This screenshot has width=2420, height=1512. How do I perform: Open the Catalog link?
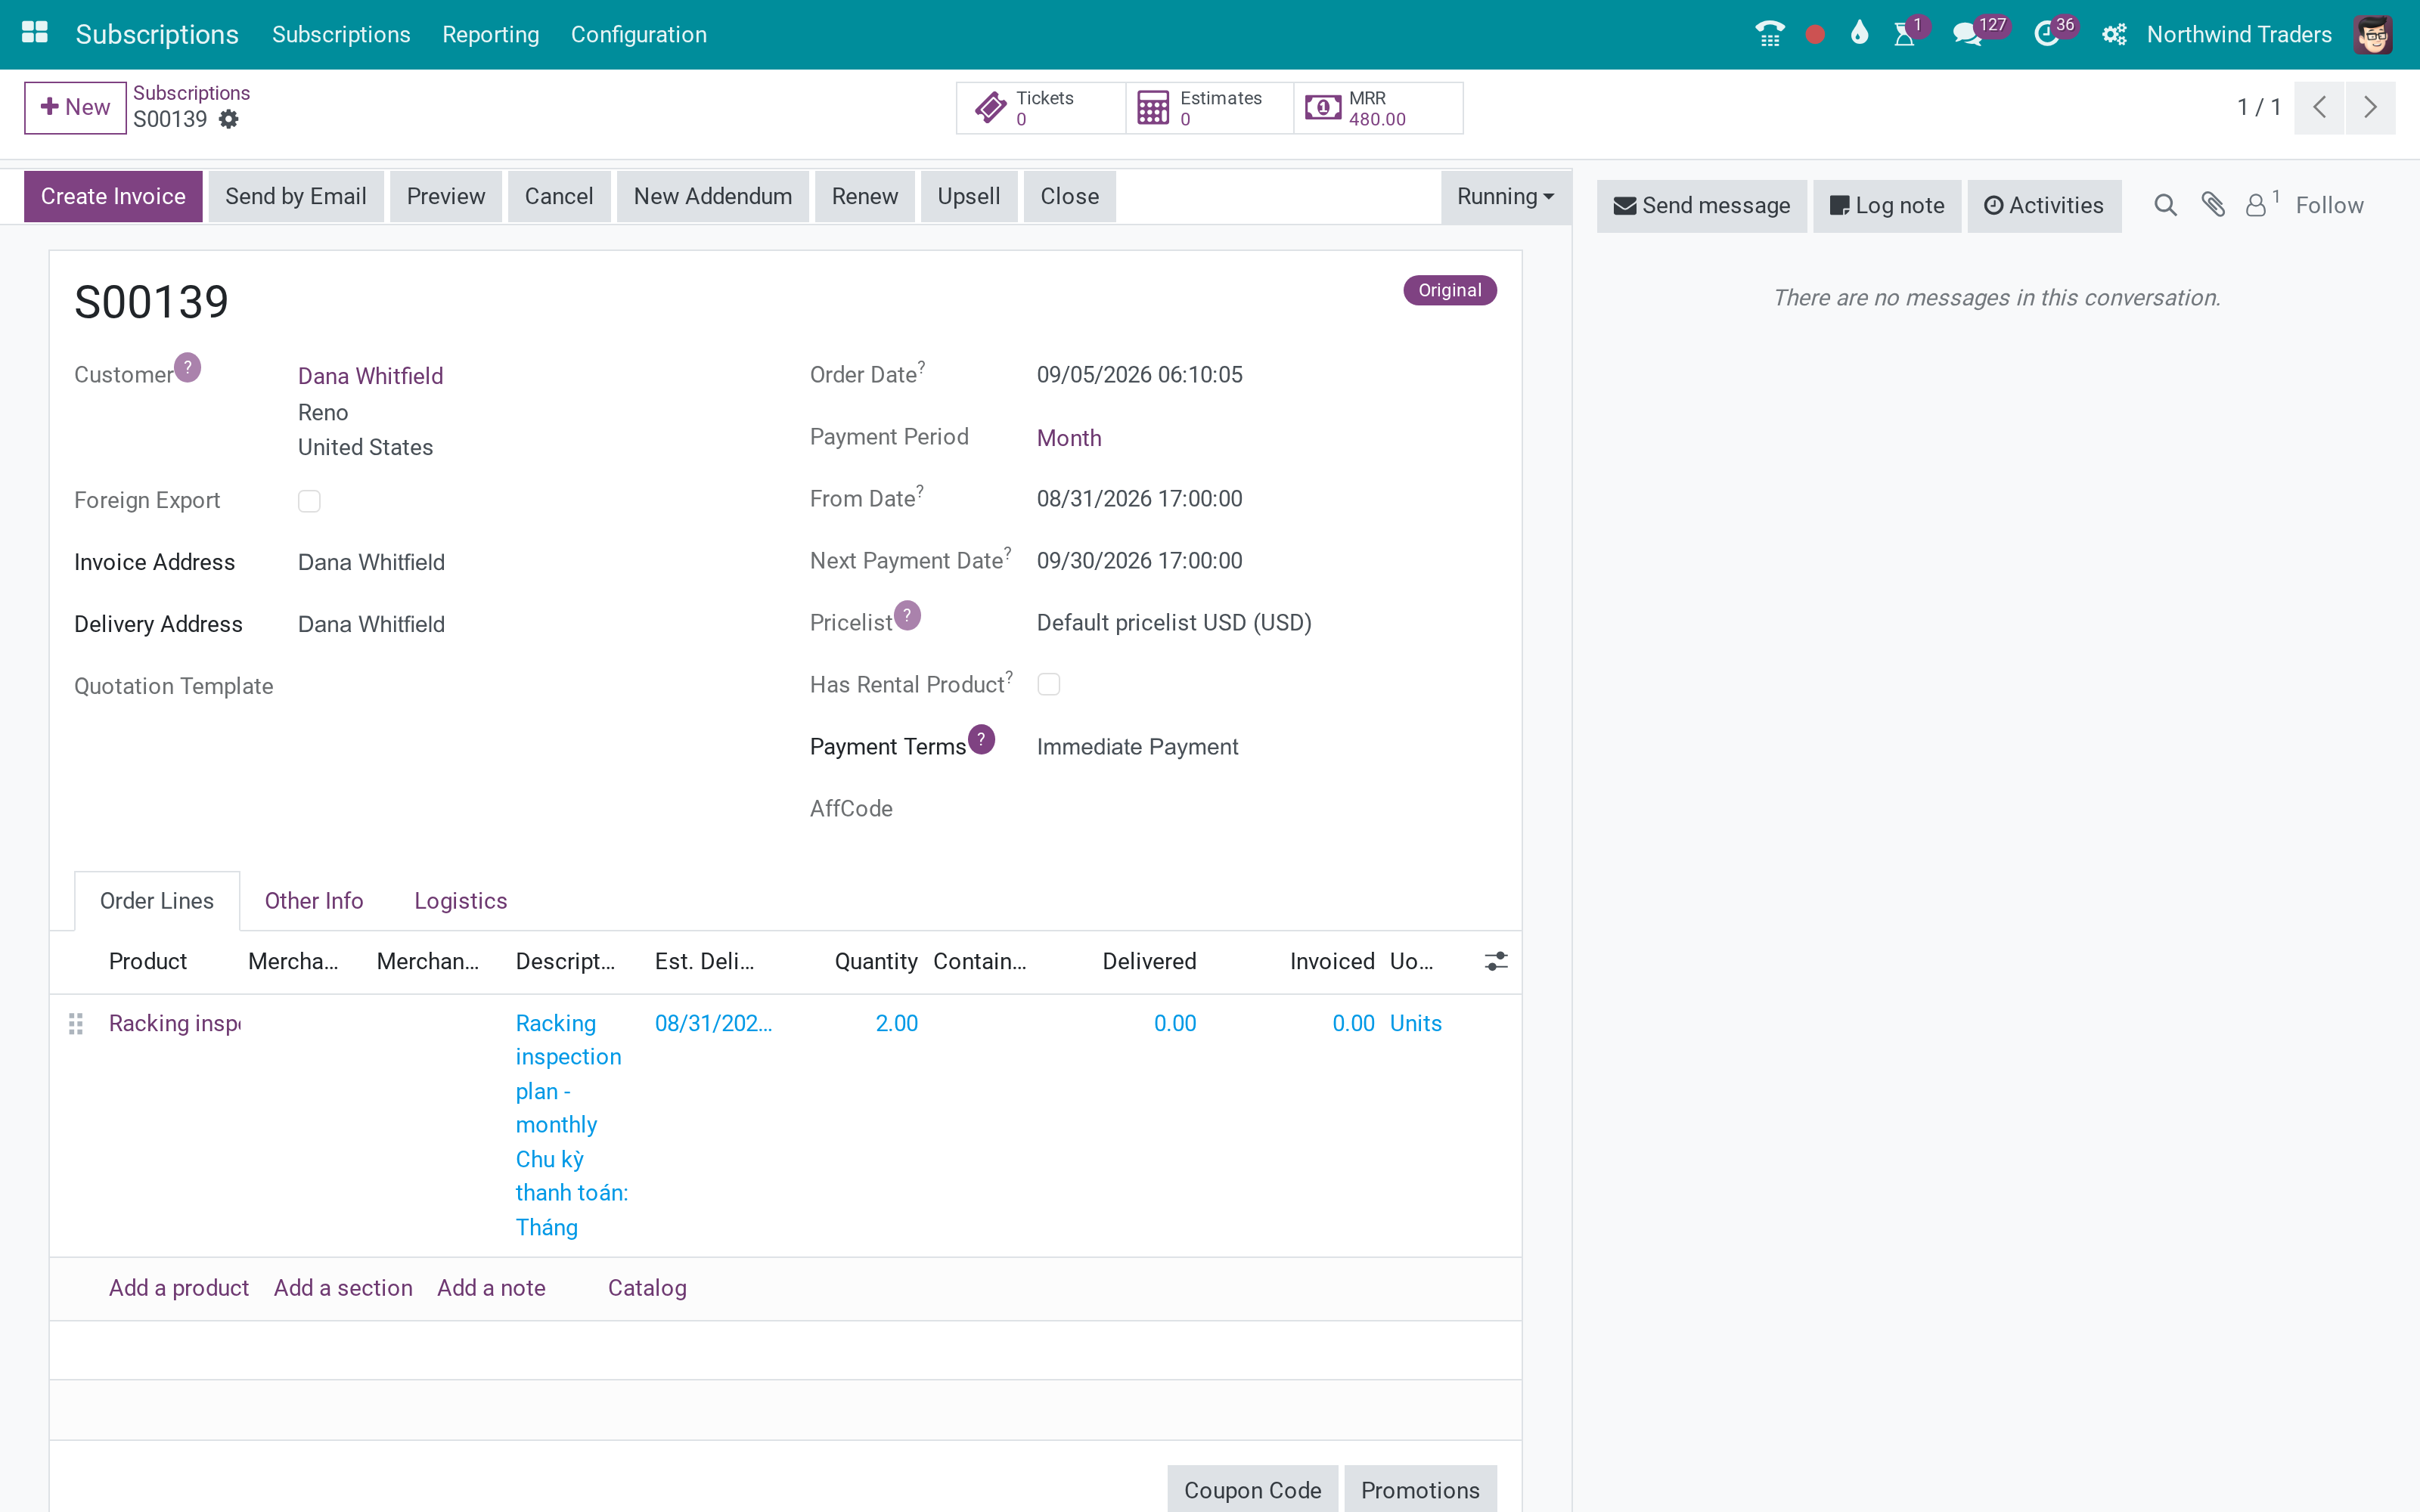pos(647,1288)
